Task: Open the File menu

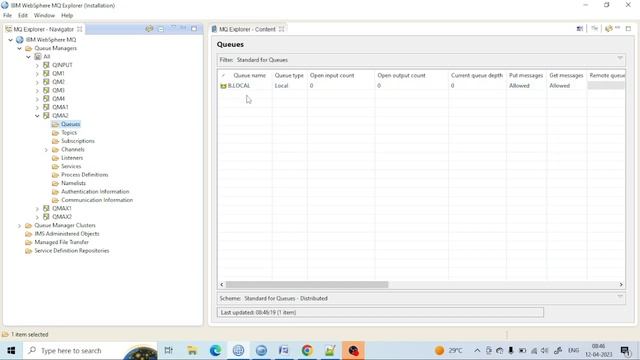Action: (7, 15)
